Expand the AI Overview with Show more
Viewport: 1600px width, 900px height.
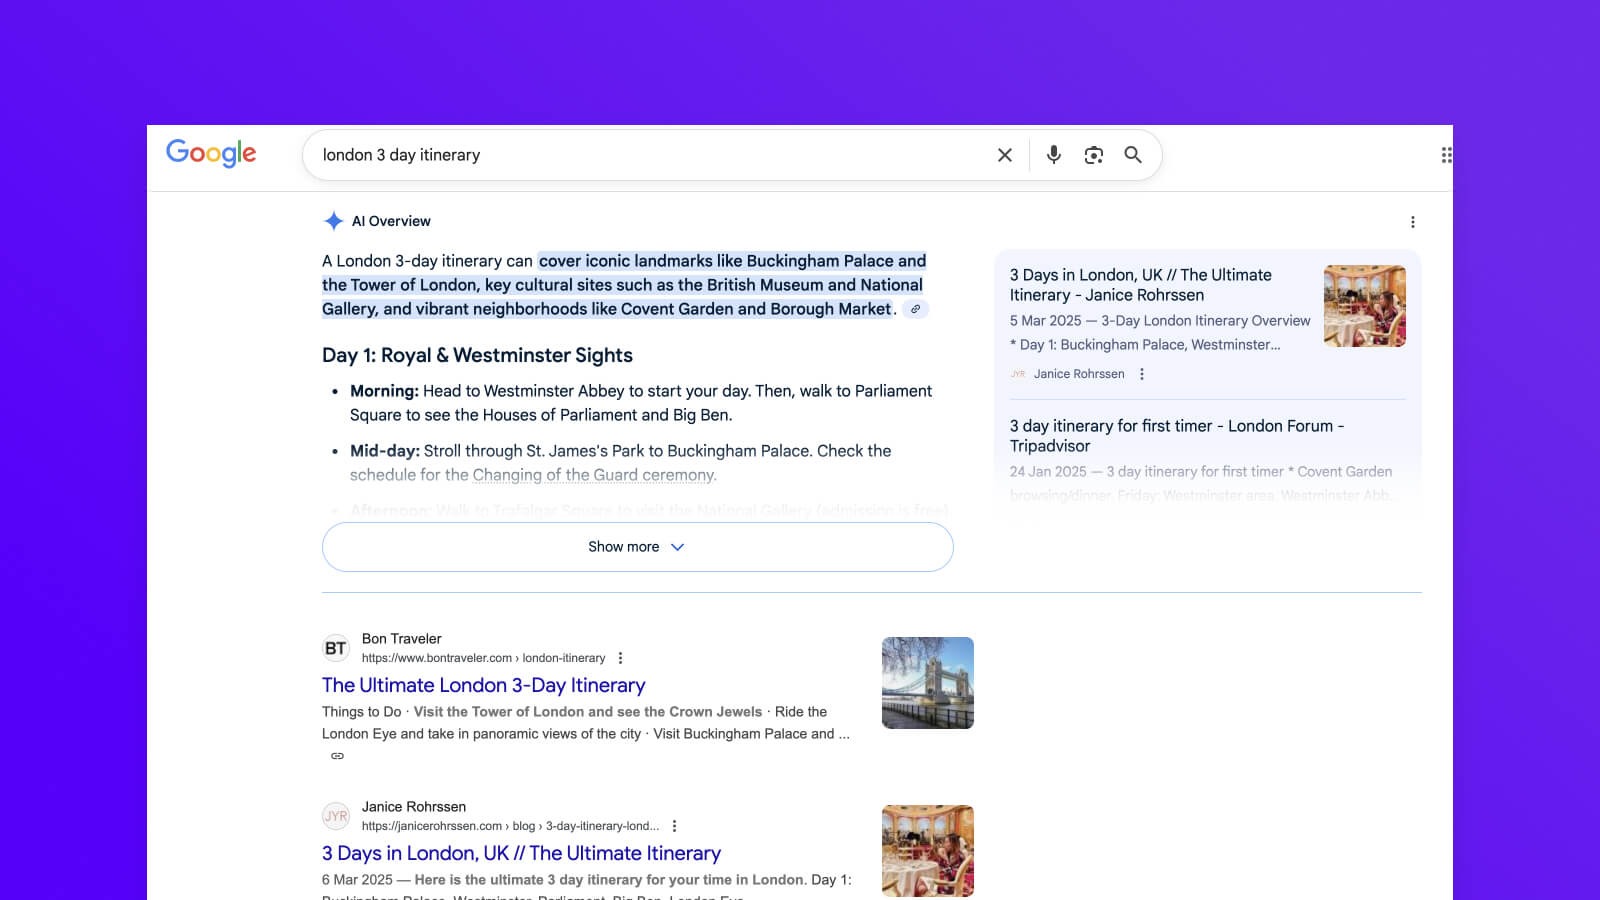coord(636,547)
